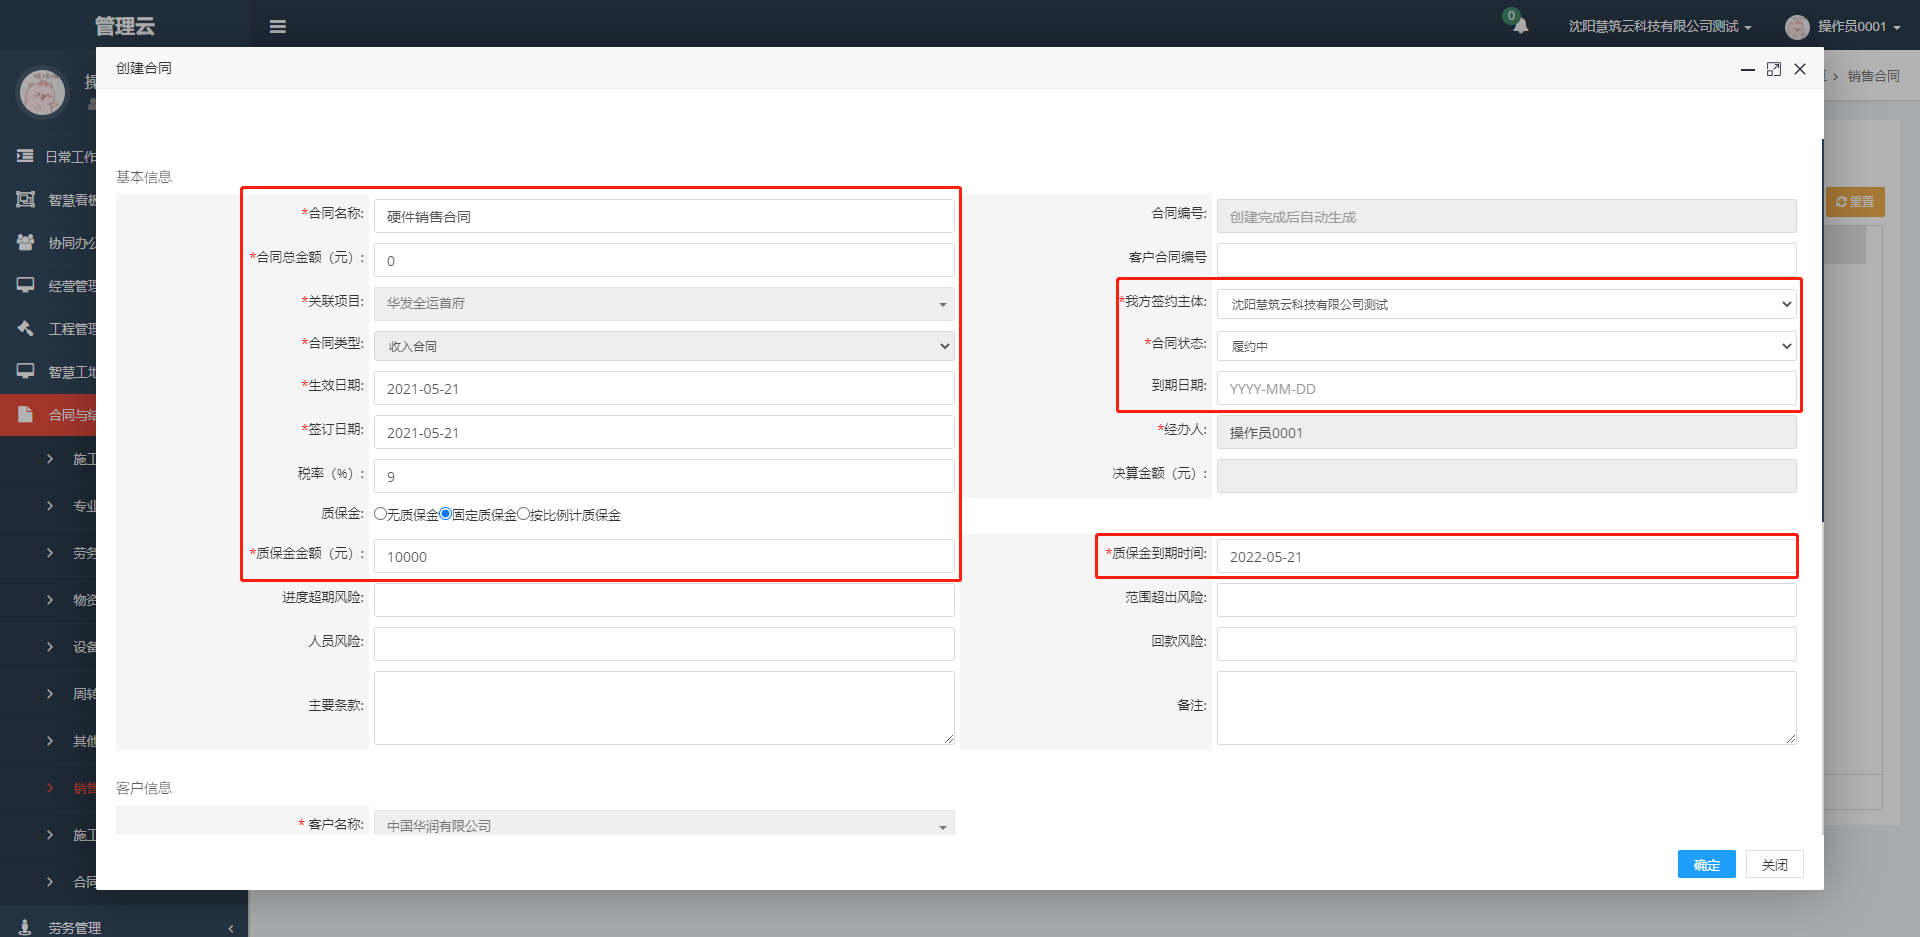The height and width of the screenshot is (937, 1920).
Task: Expand the 施工 submenu chevron below 合同
Action: [50, 459]
